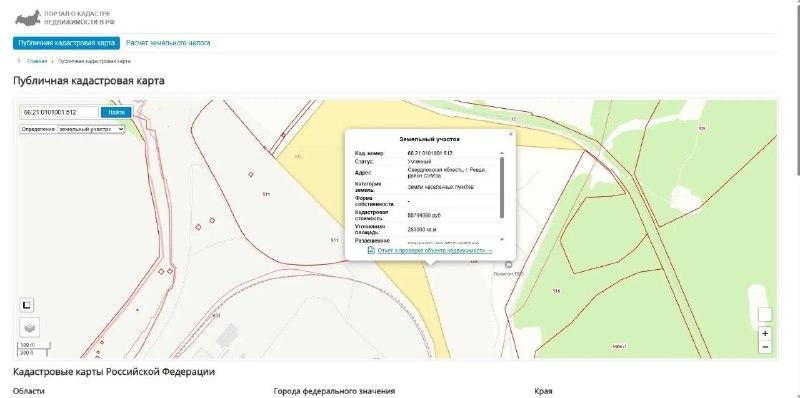Click the map scale bar showing 100 m
800x398 pixels.
pos(35,345)
